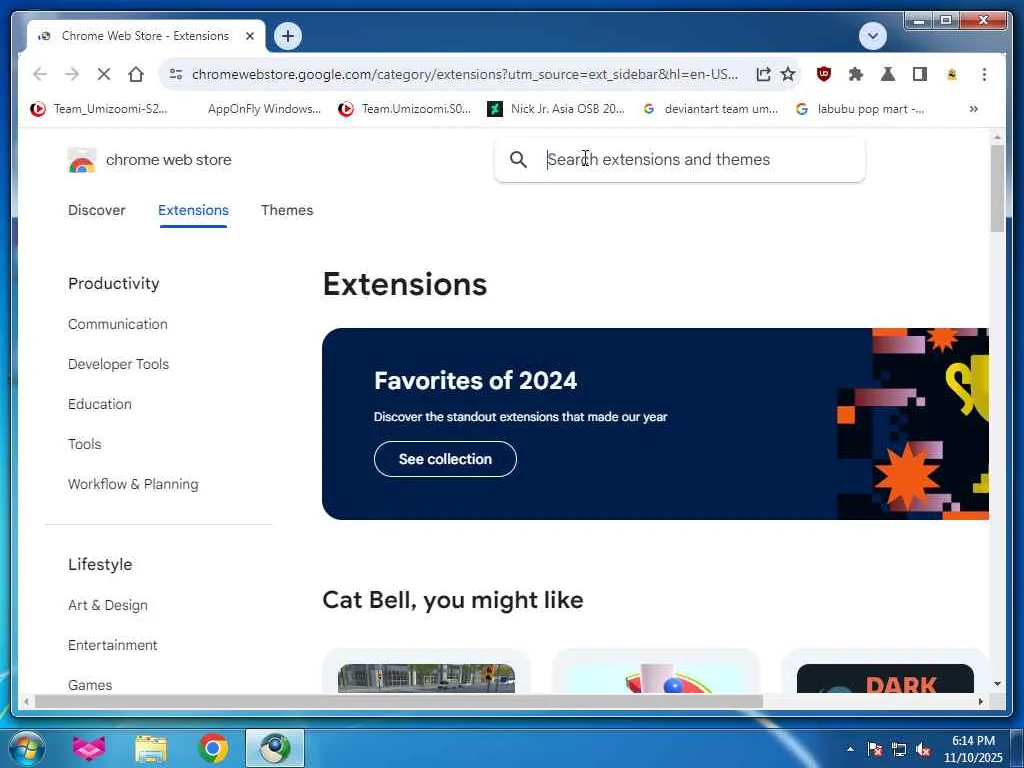View site information icon in address bar
This screenshot has height=768, width=1024.
176,74
